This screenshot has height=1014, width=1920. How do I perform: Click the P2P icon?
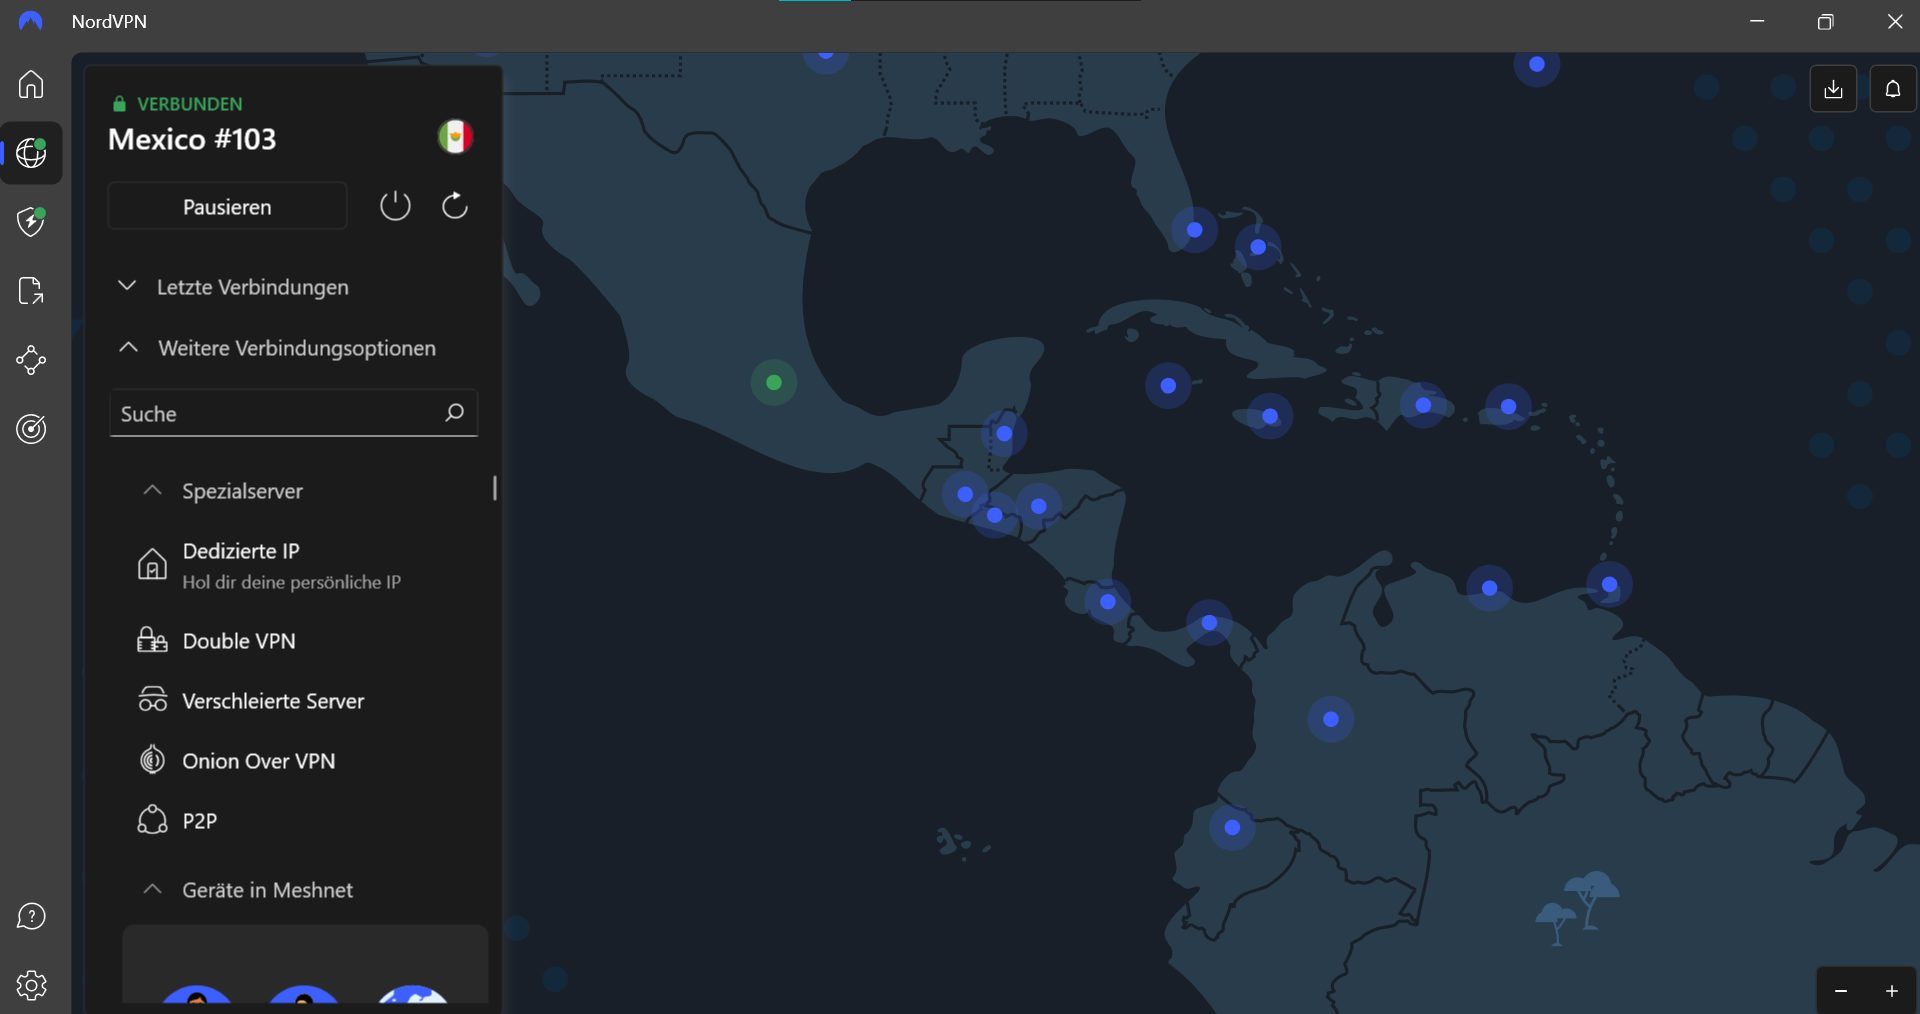coord(152,820)
